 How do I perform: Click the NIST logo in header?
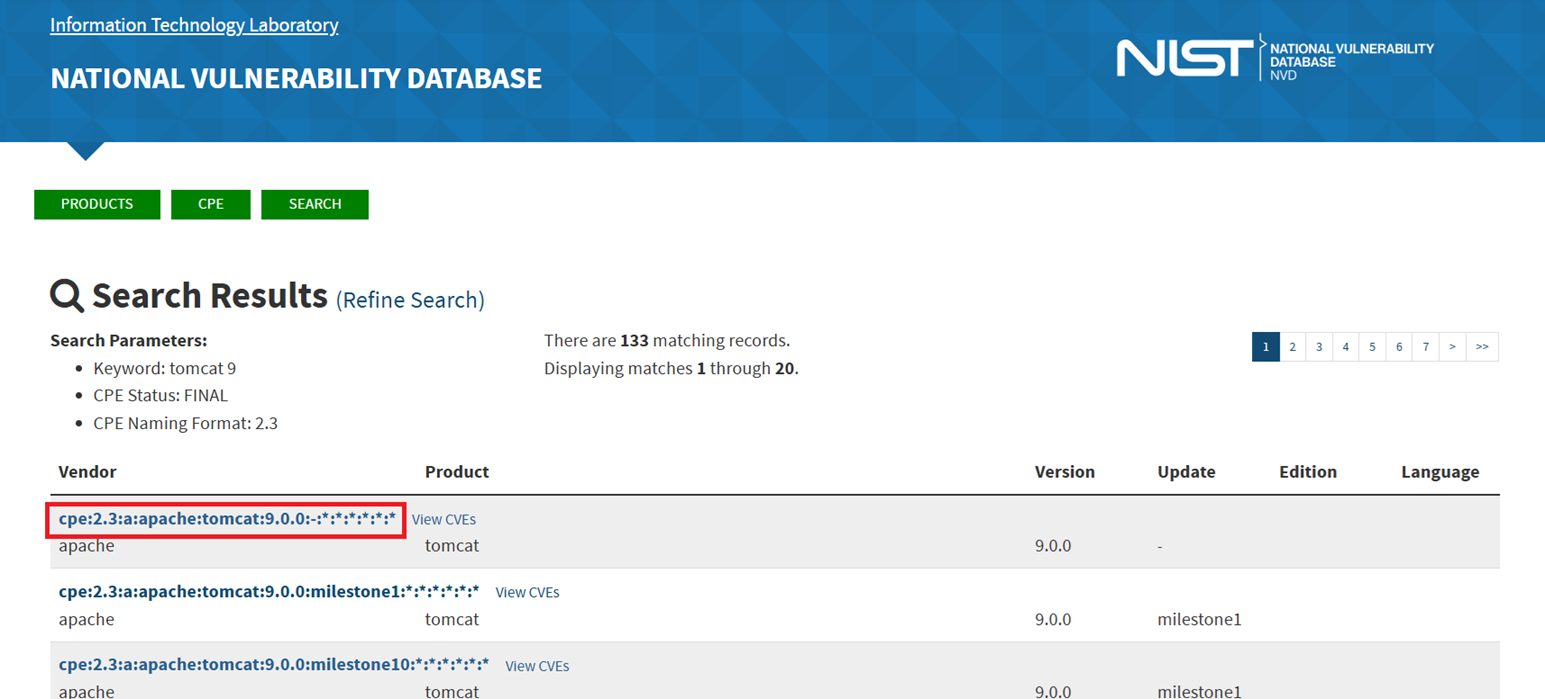pyautogui.click(x=1184, y=58)
